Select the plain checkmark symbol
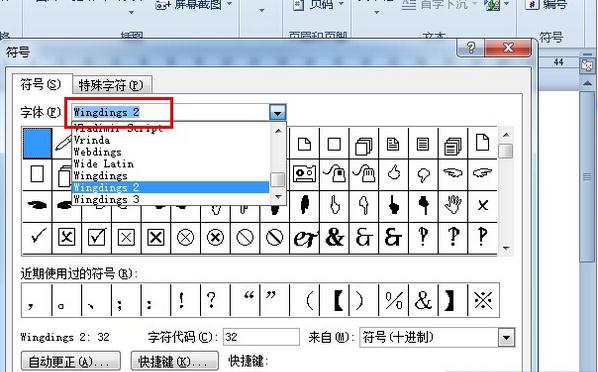Image resolution: width=598 pixels, height=372 pixels. (37, 238)
